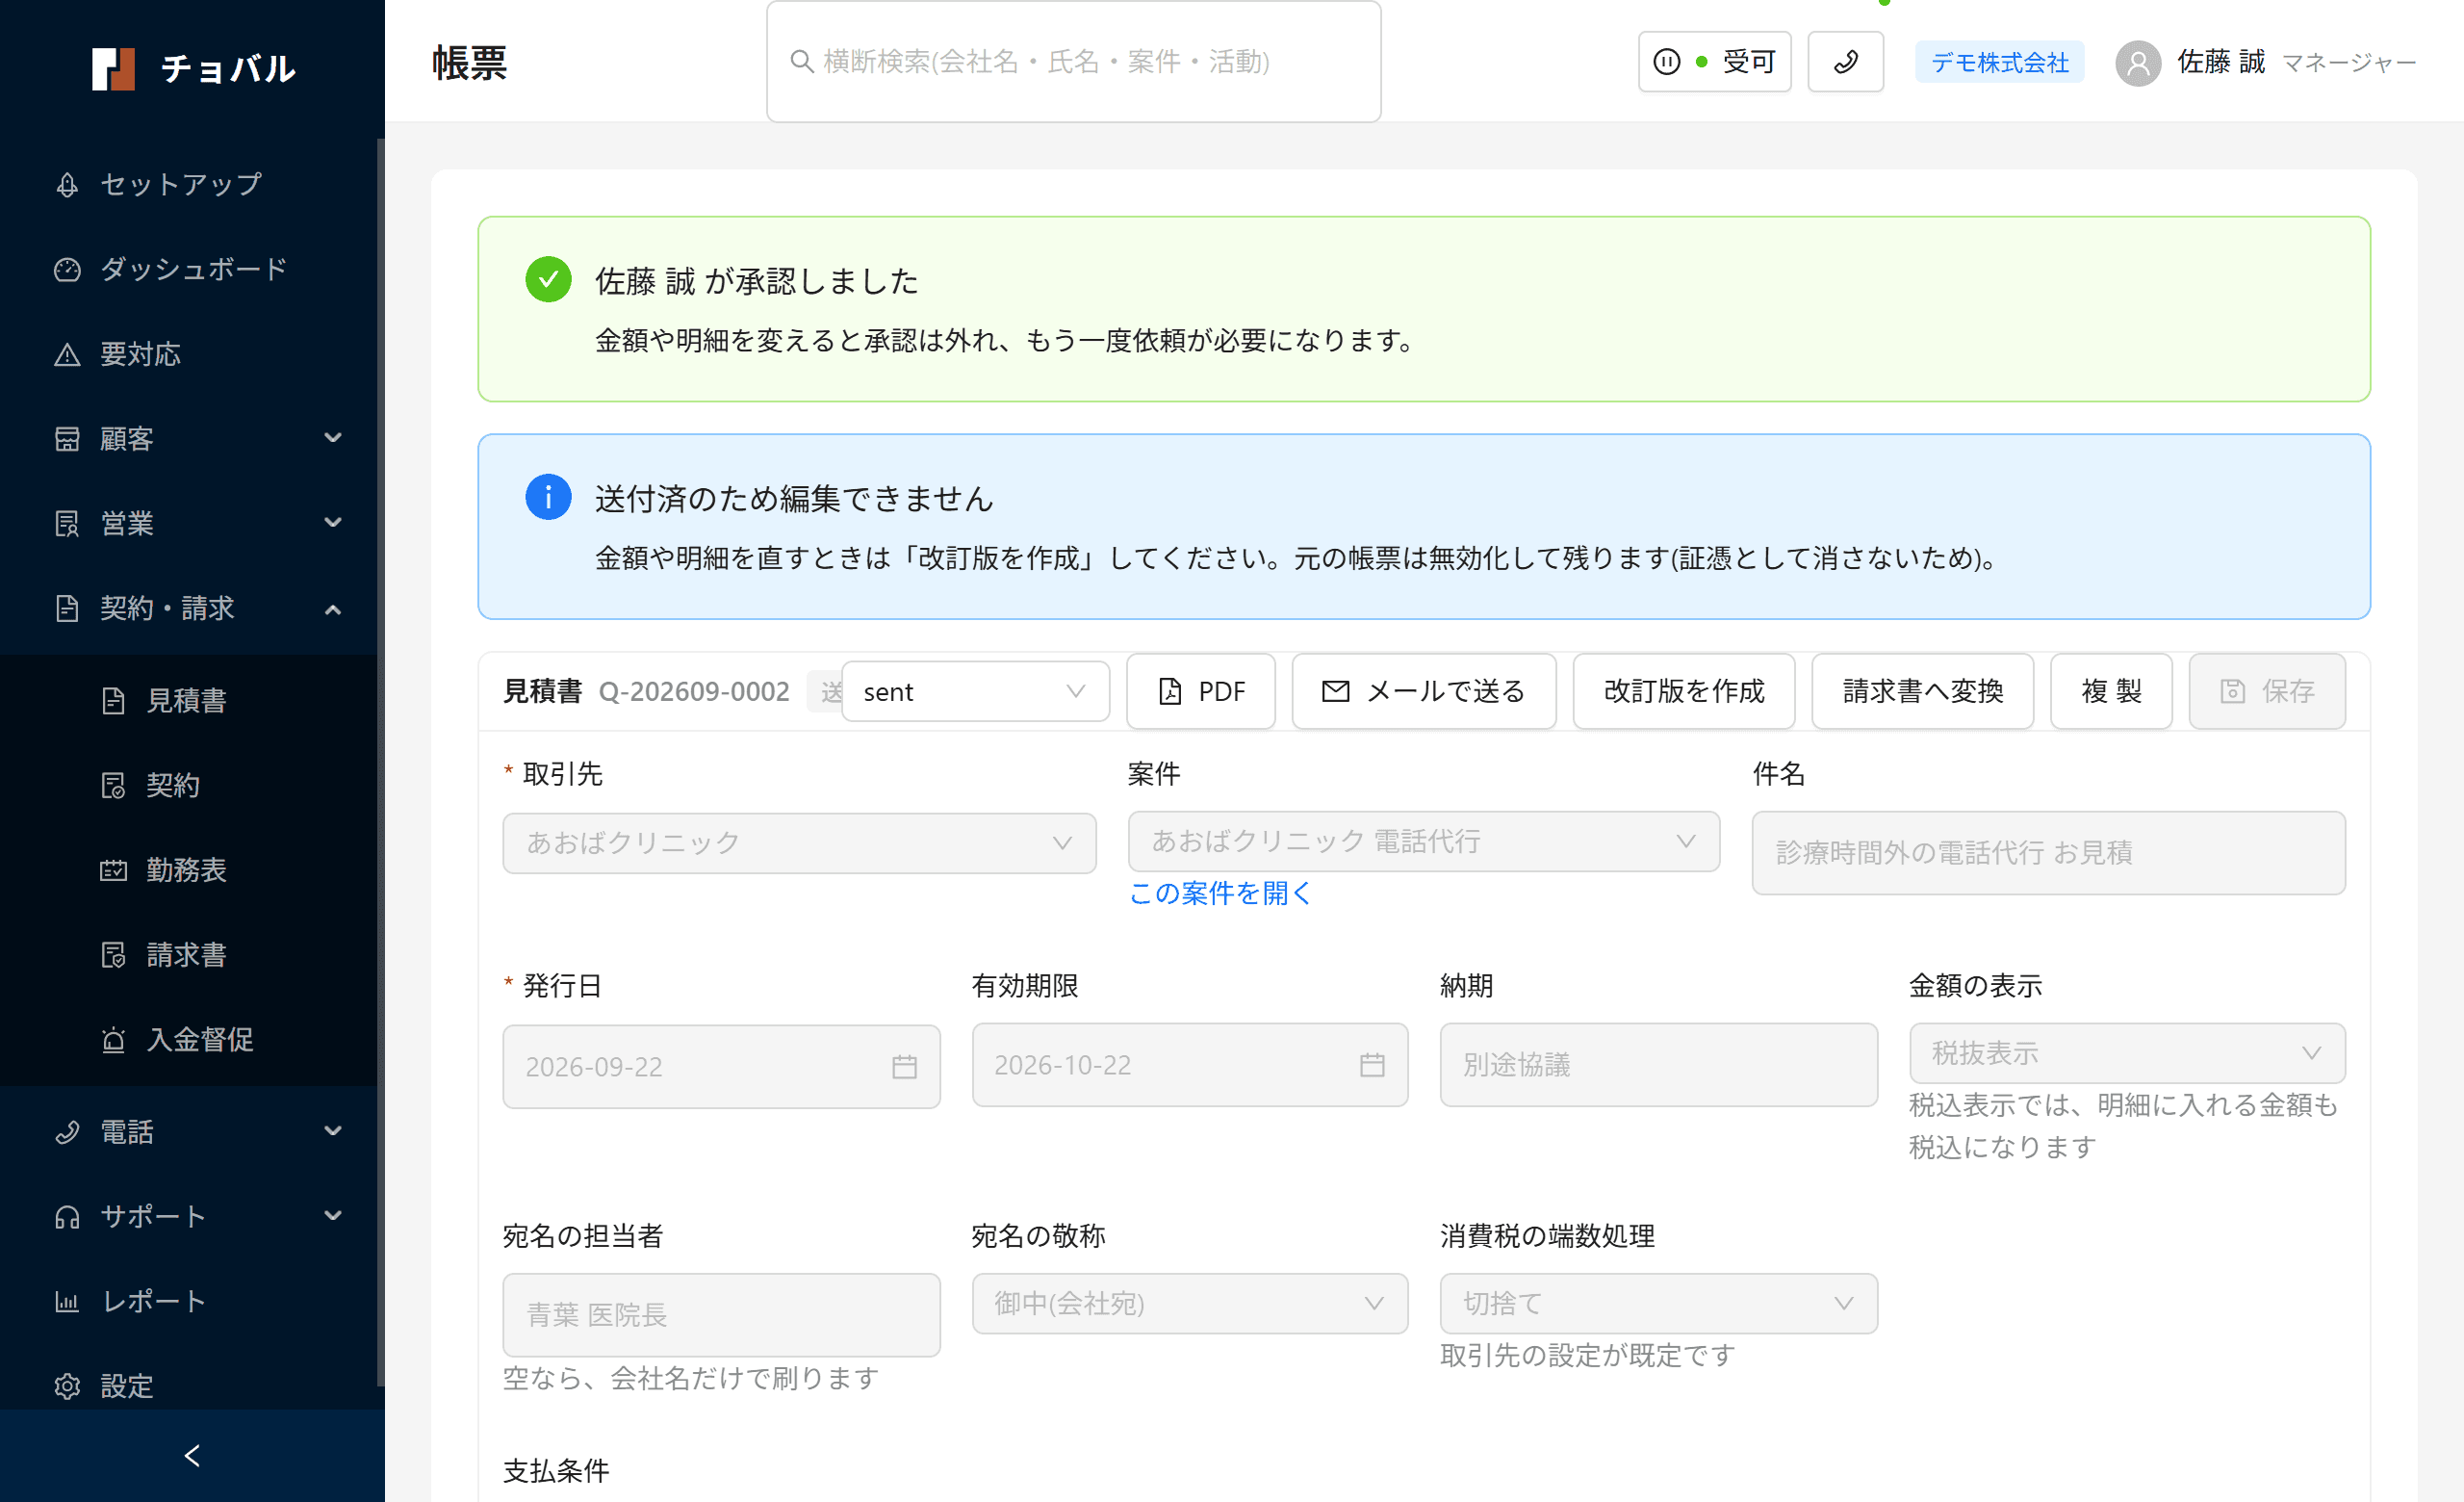
Task: Open the 有効期限 calendar icon
Action: 1372,1065
